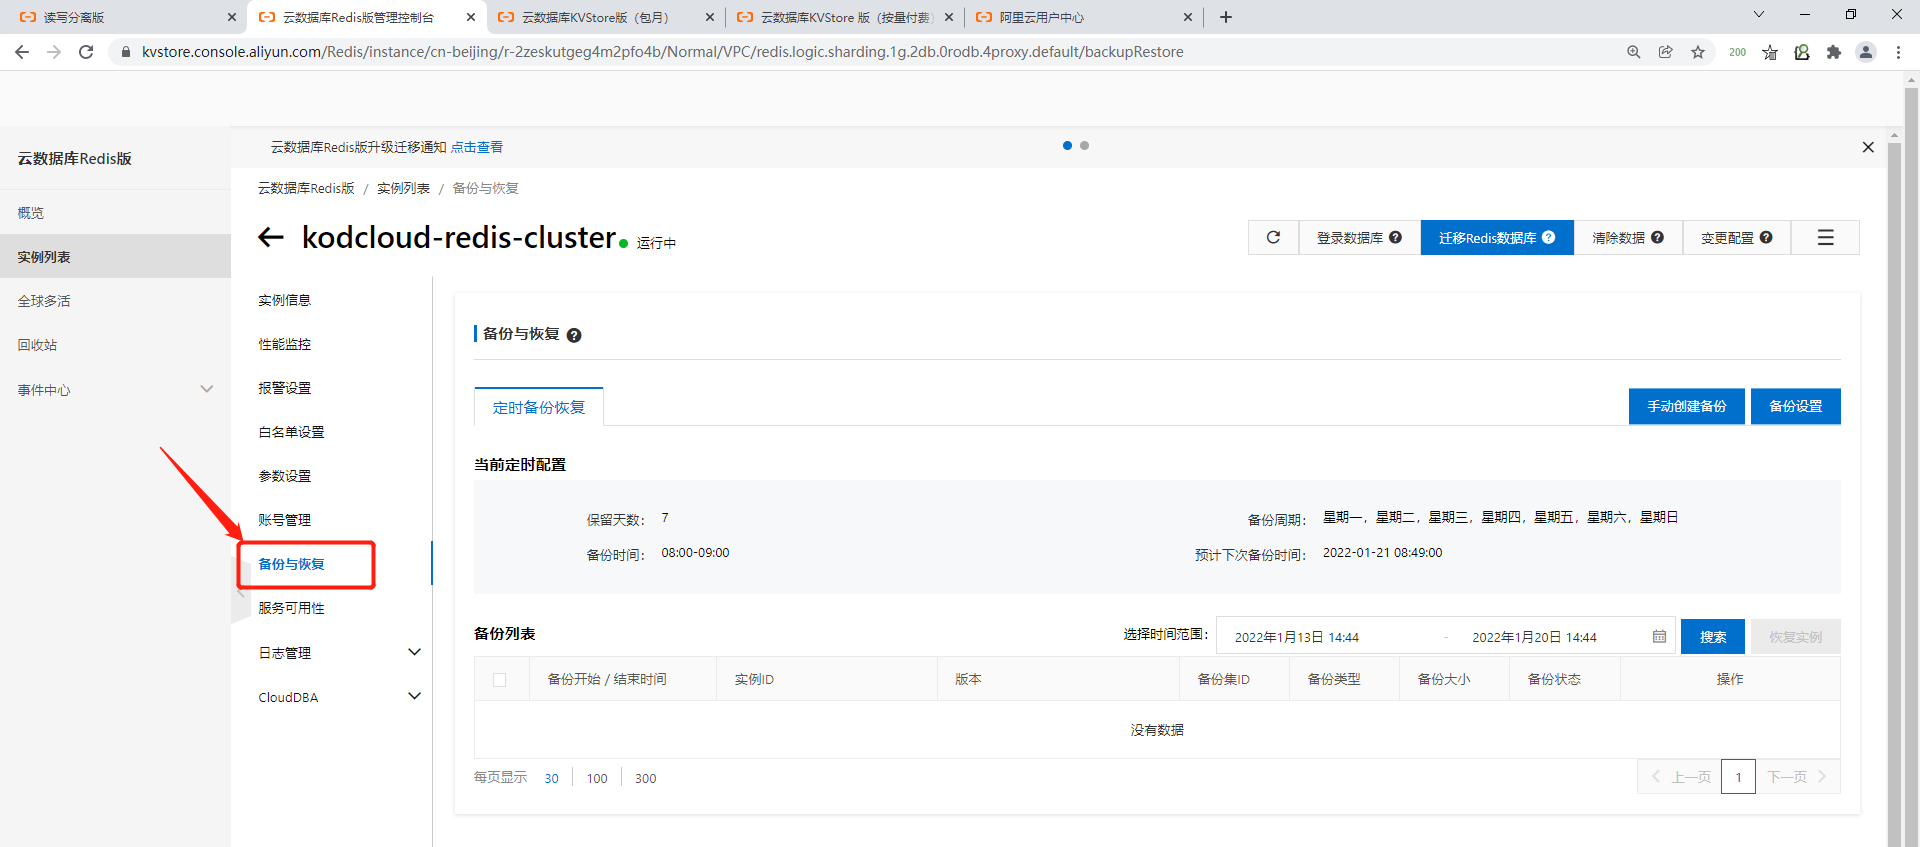Click 手动创建备份 button
This screenshot has height=847, width=1920.
pyautogui.click(x=1687, y=406)
